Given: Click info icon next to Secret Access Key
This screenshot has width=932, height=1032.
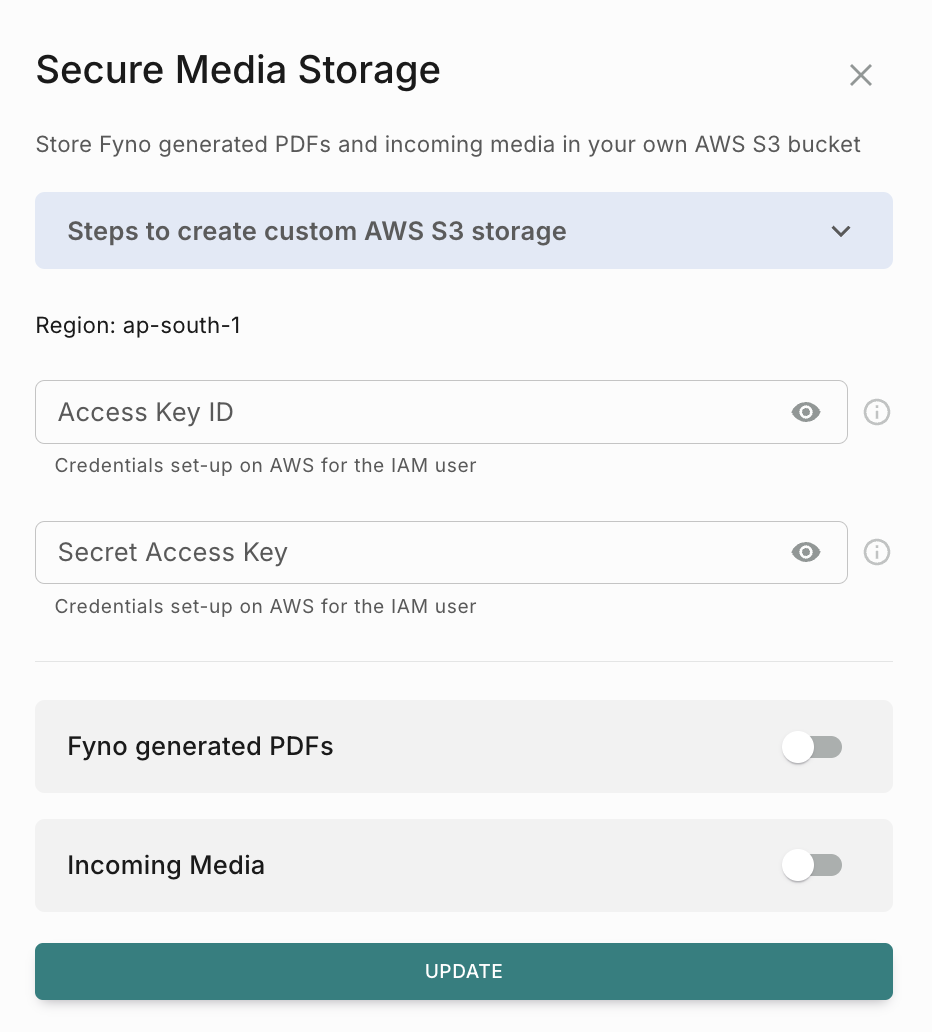Looking at the screenshot, I should [877, 552].
